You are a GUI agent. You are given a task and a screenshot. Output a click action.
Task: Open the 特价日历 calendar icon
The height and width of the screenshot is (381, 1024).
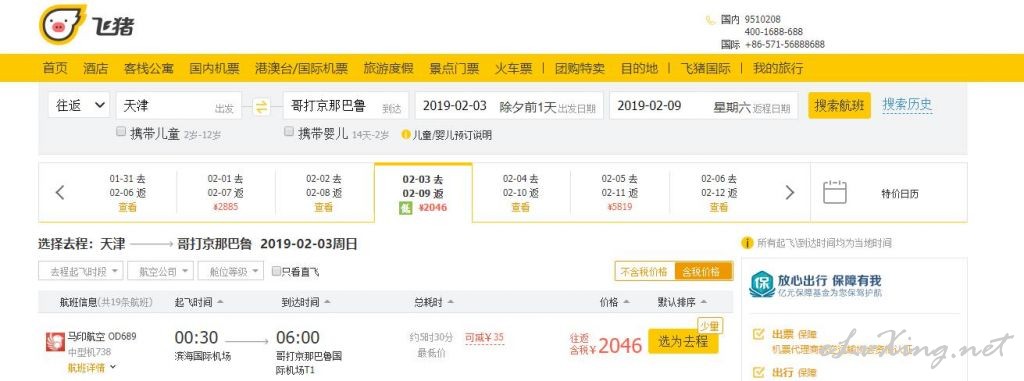(x=835, y=192)
